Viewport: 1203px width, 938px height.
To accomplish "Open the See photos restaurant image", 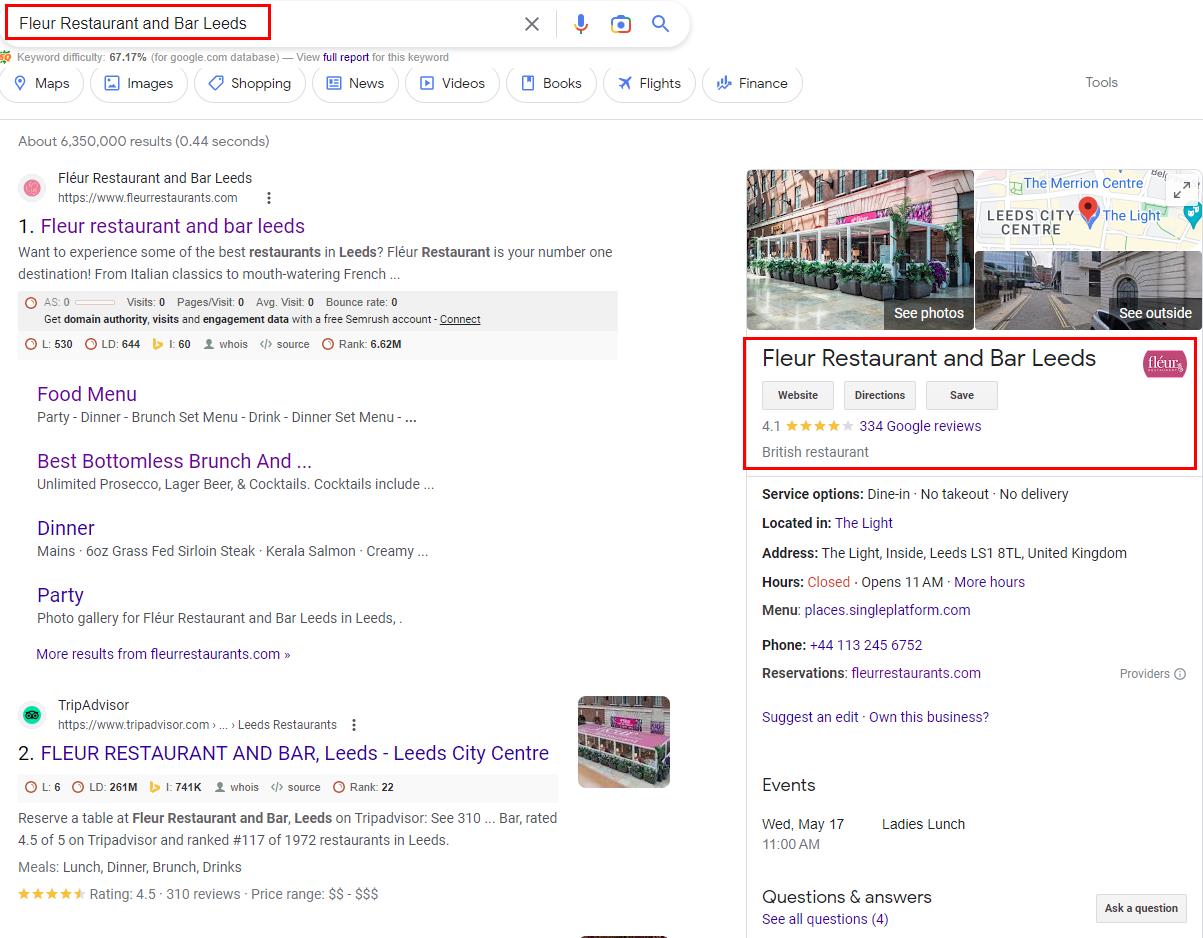I will (x=860, y=250).
